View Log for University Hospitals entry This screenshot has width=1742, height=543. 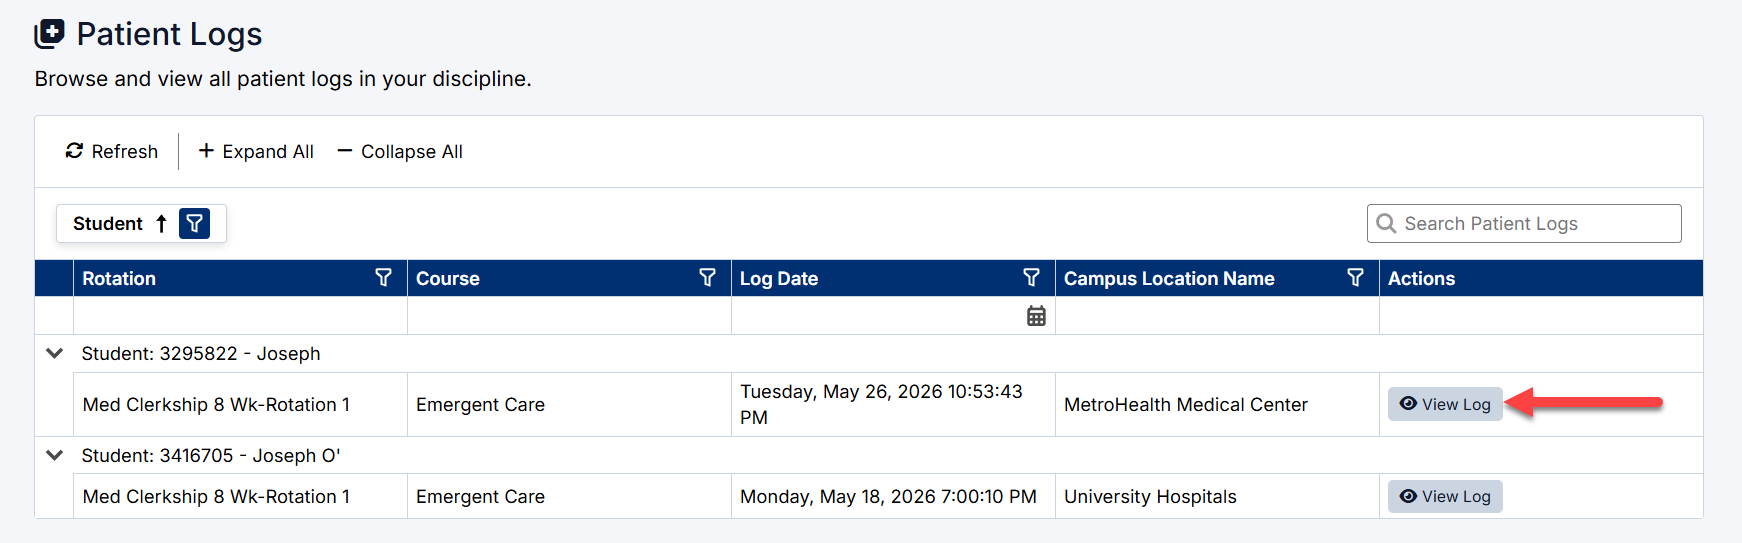pyautogui.click(x=1445, y=496)
